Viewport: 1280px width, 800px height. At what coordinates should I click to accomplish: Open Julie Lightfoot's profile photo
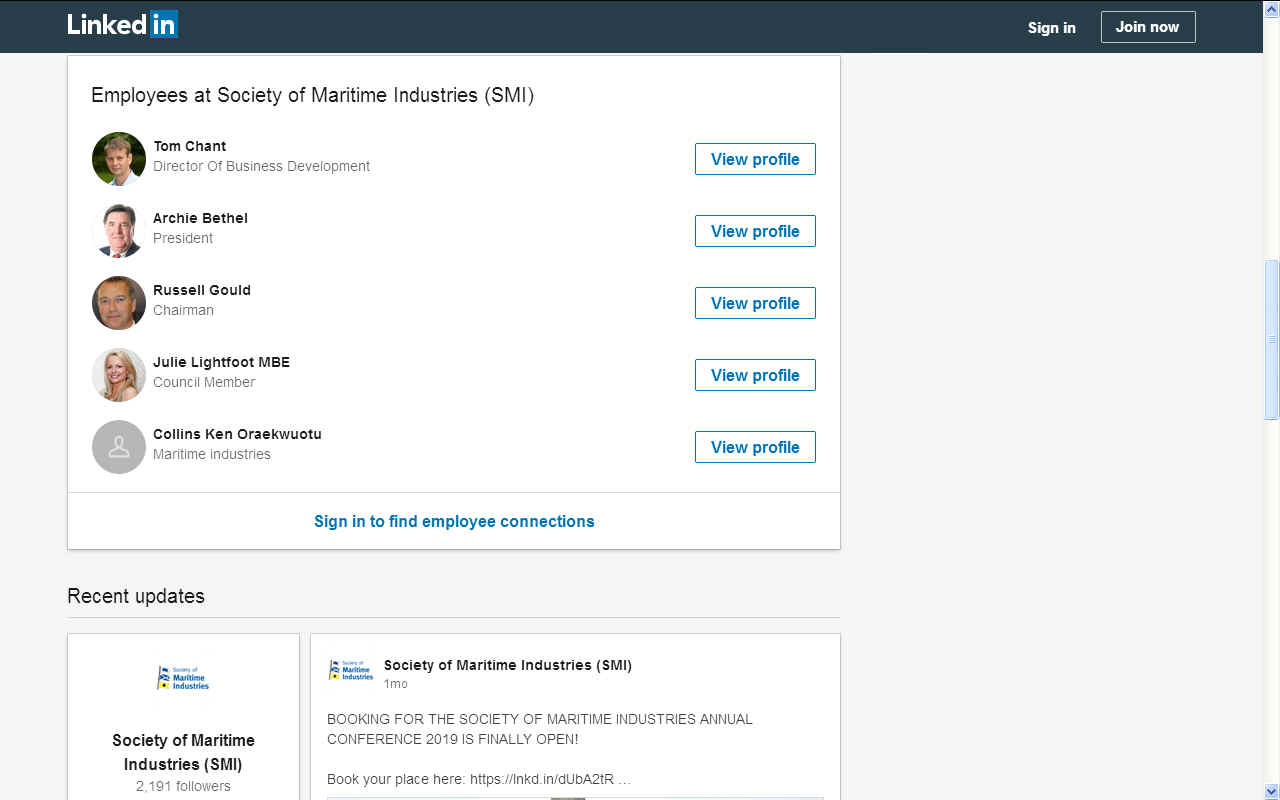(119, 375)
